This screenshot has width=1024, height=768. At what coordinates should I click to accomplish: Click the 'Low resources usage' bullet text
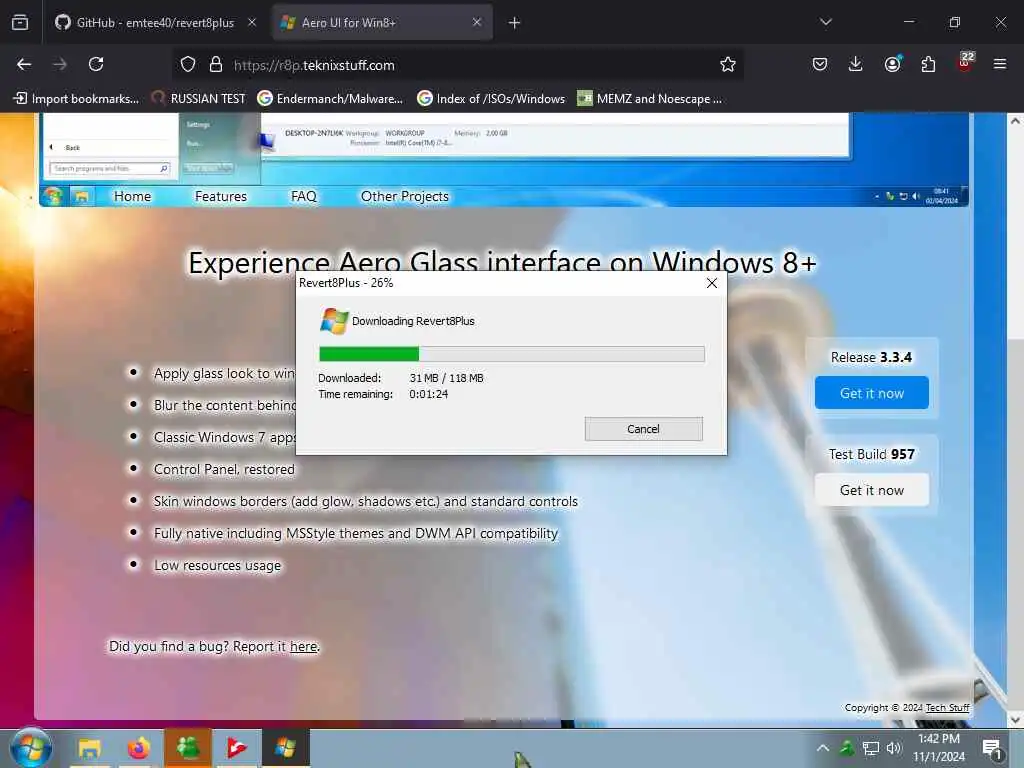click(217, 566)
